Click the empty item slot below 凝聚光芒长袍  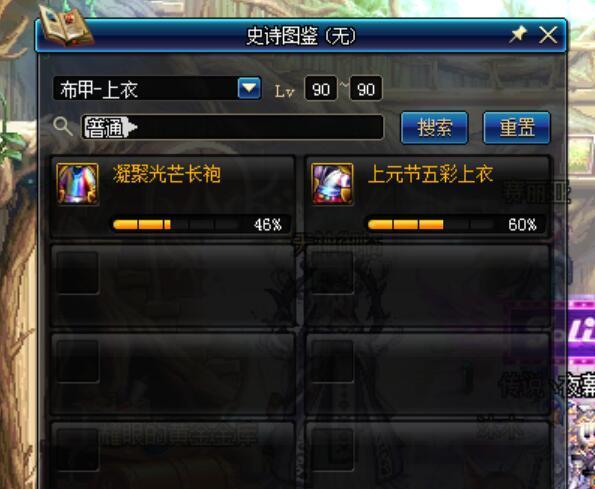click(x=172, y=286)
